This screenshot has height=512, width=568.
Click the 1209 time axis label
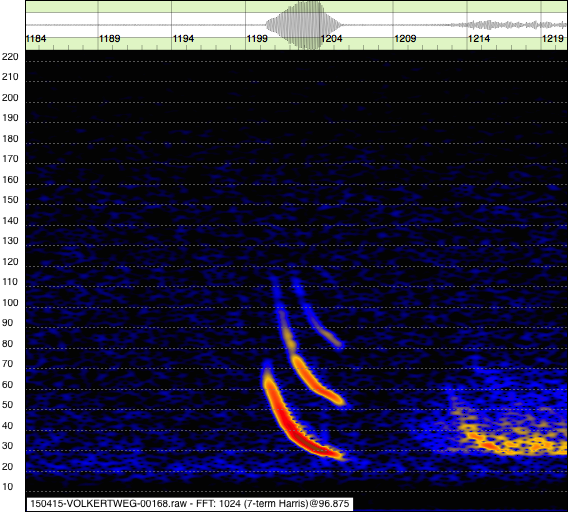pos(405,38)
